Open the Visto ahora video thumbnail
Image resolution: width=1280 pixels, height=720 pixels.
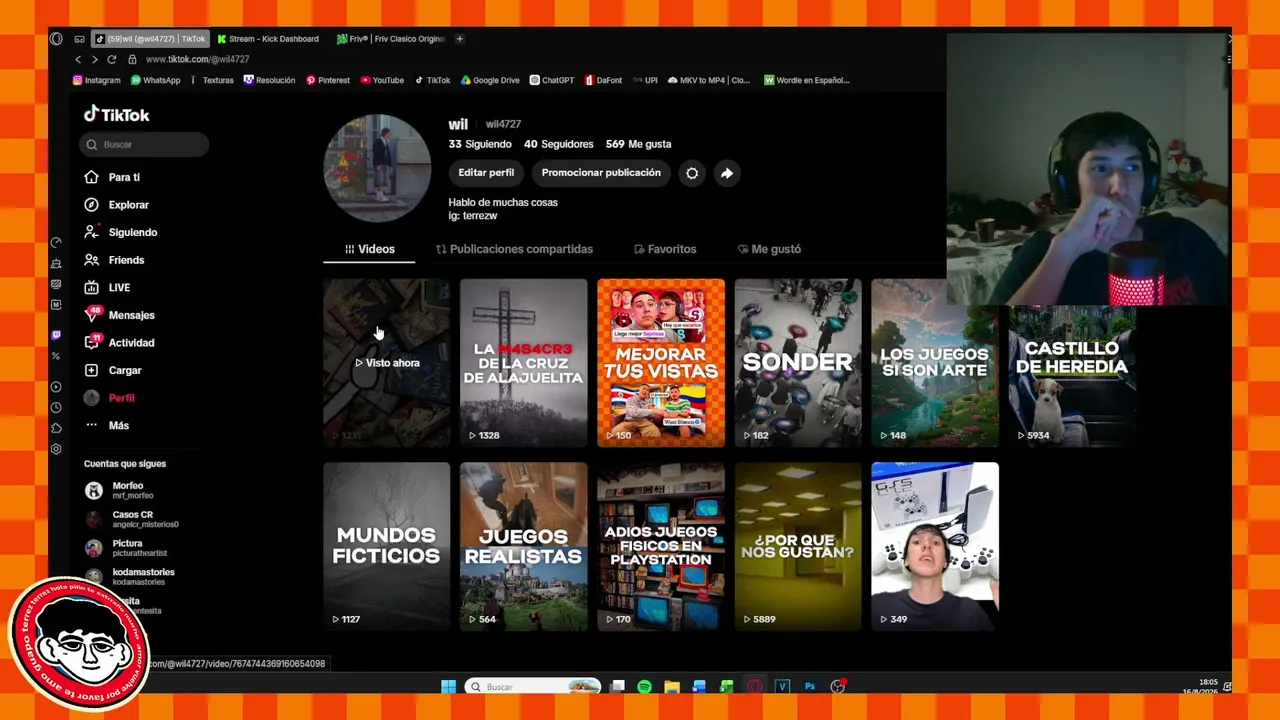tap(386, 362)
